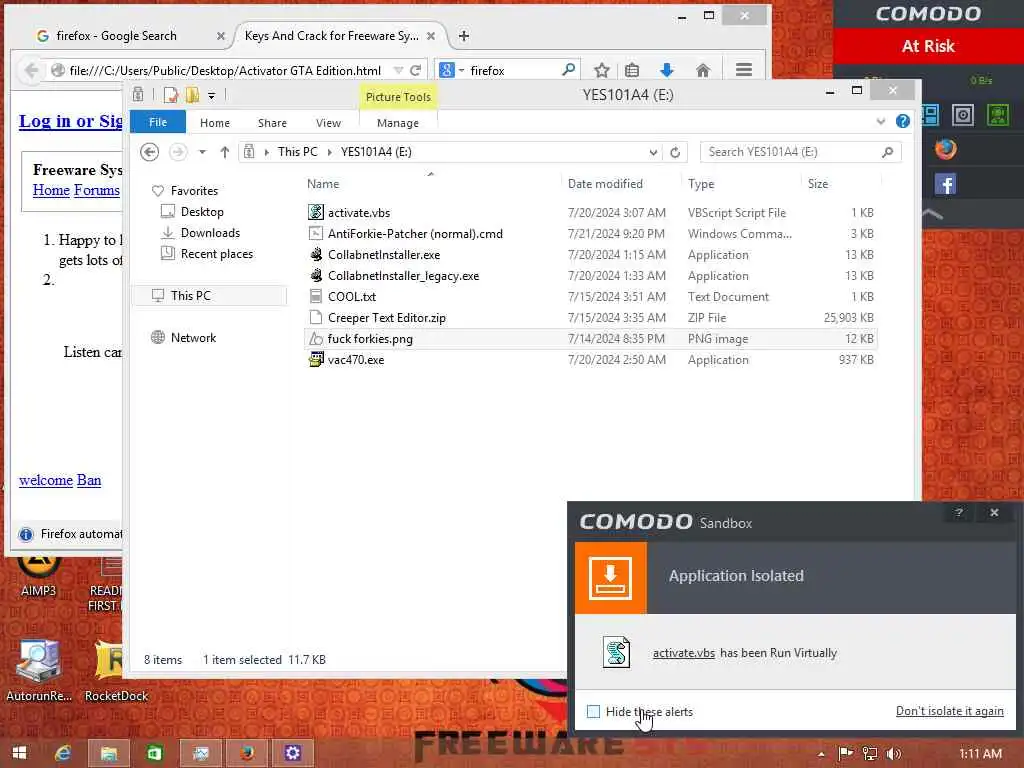Expand the address bar history dropdown
Screen dimensions: 1024x768
(652, 152)
